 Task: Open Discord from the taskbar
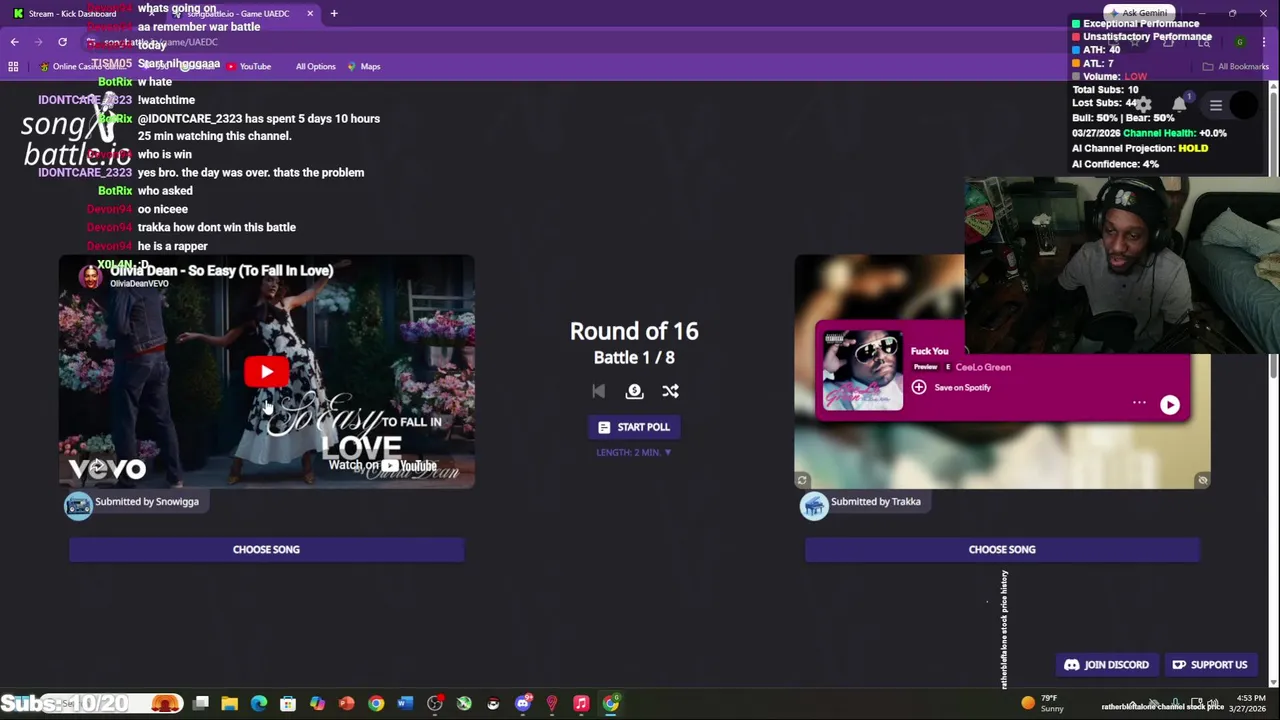tap(522, 704)
